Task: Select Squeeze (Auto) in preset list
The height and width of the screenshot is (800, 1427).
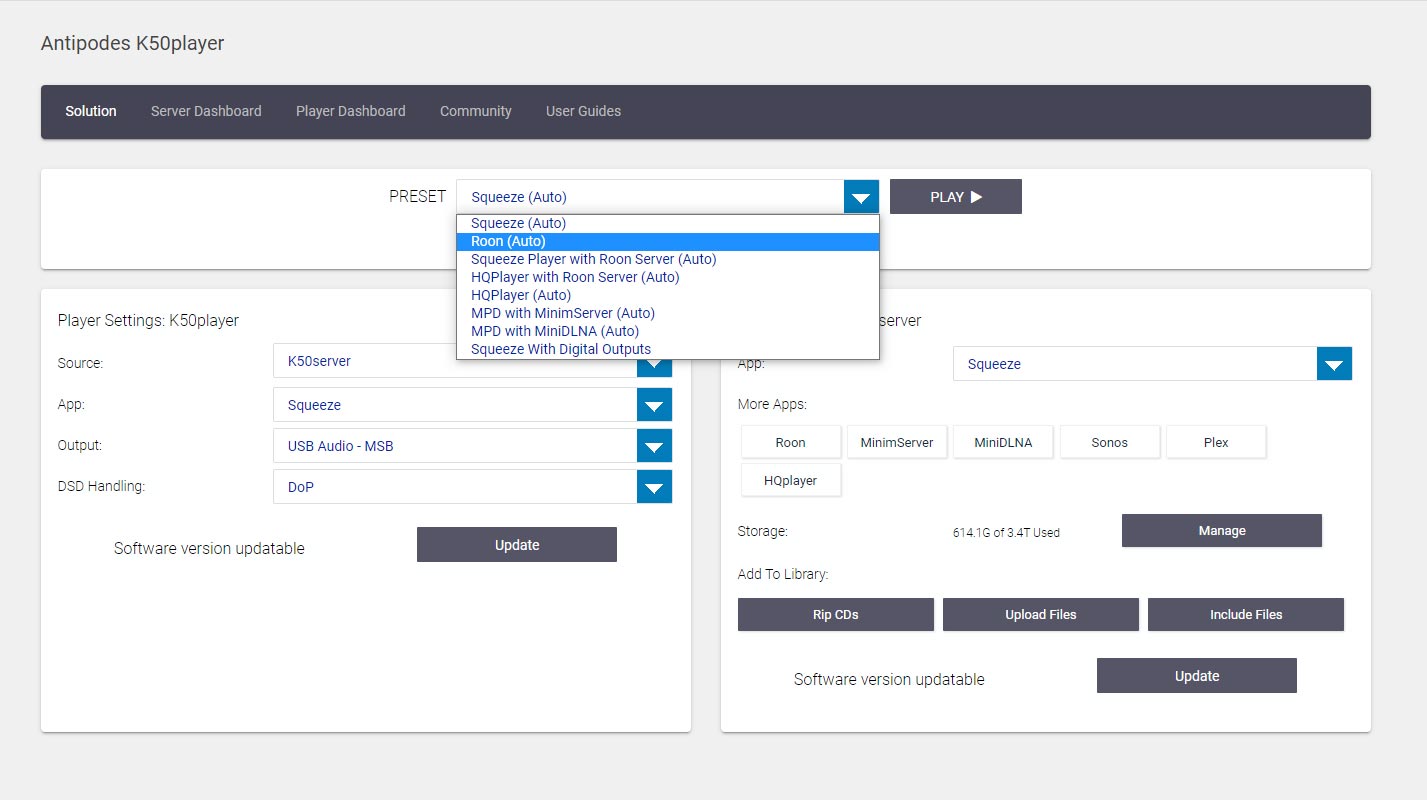Action: [668, 223]
